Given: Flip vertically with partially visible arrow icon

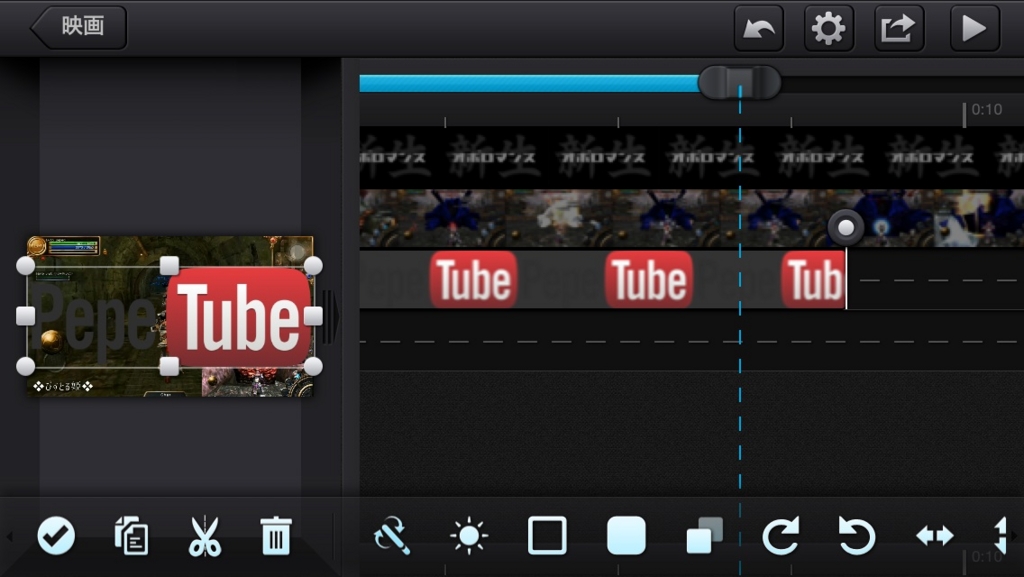Looking at the screenshot, I should (x=1000, y=536).
